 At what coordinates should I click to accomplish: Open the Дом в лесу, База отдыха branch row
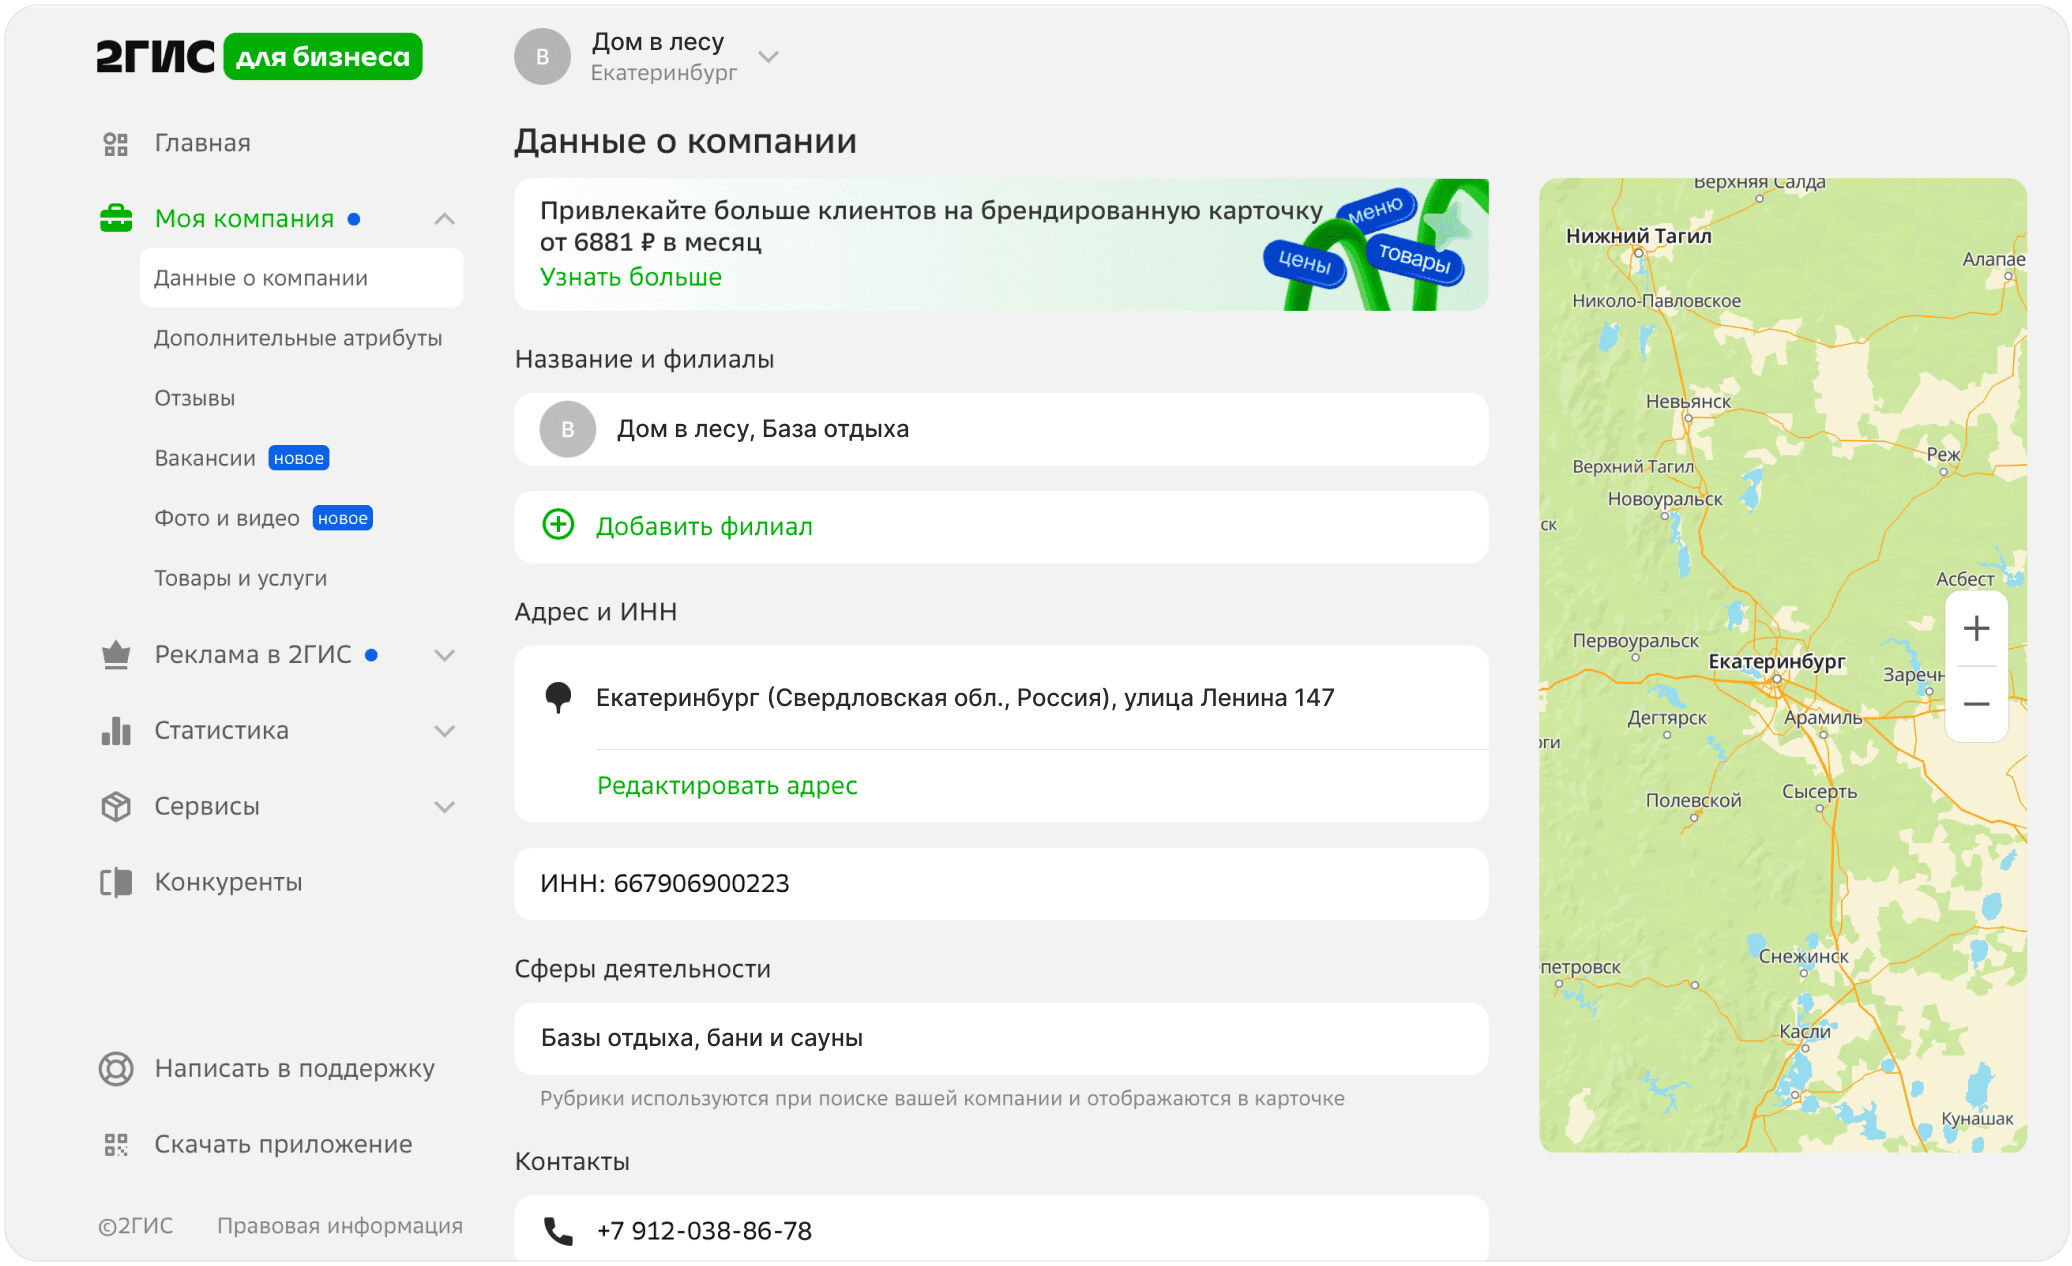coord(1001,429)
